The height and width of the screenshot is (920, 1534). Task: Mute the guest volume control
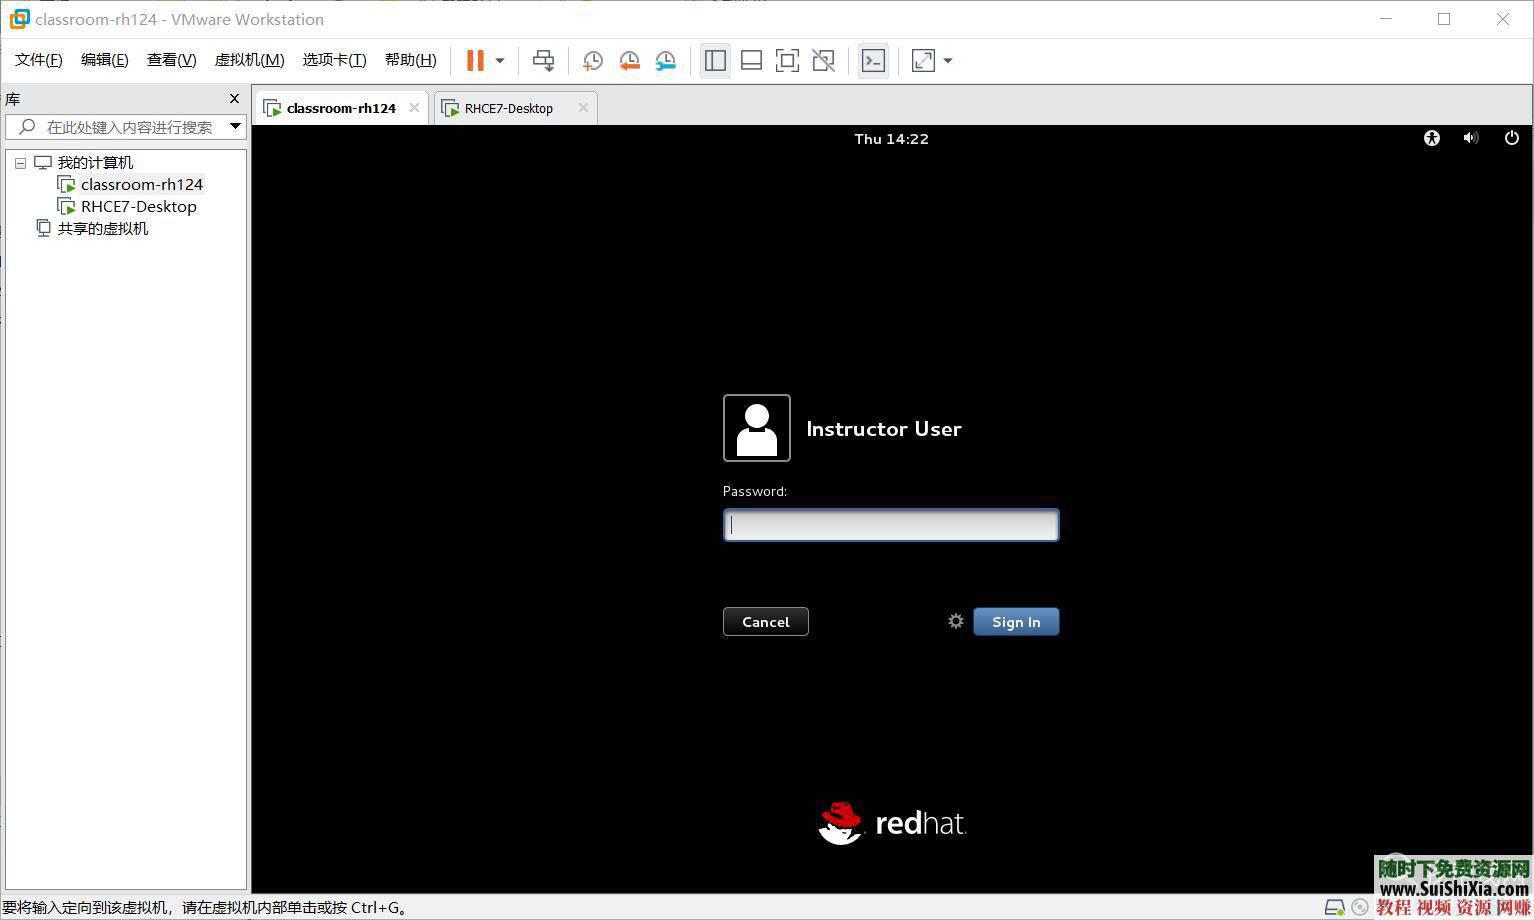(1470, 138)
